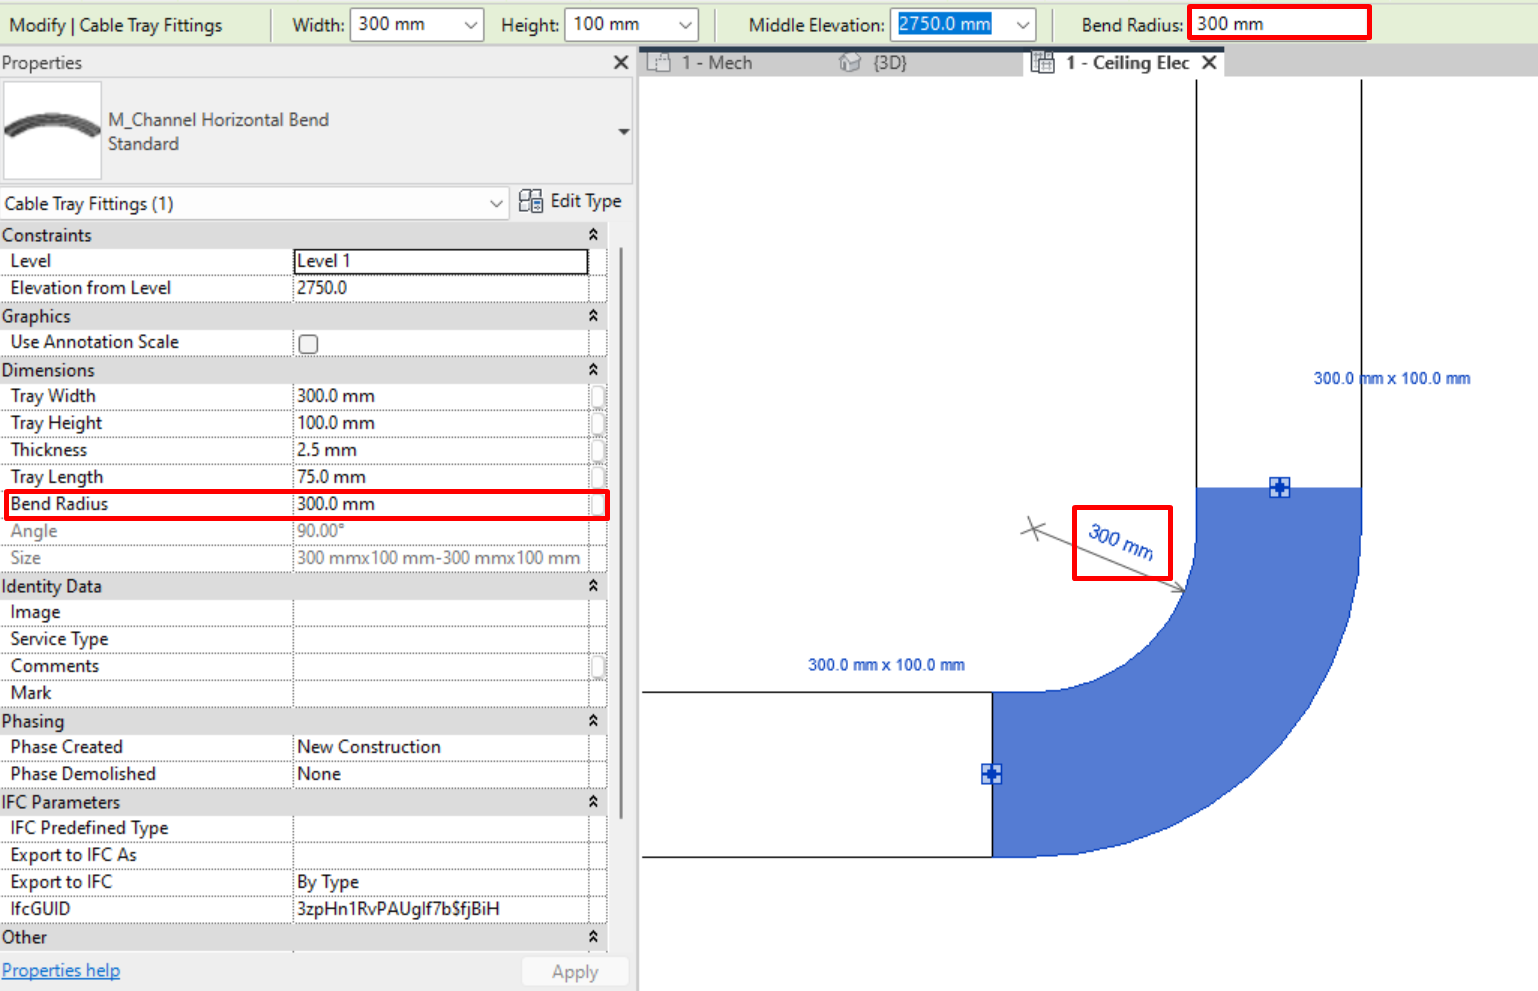
Task: Close the 1 - Ceiling Elec view tab
Action: point(1209,62)
